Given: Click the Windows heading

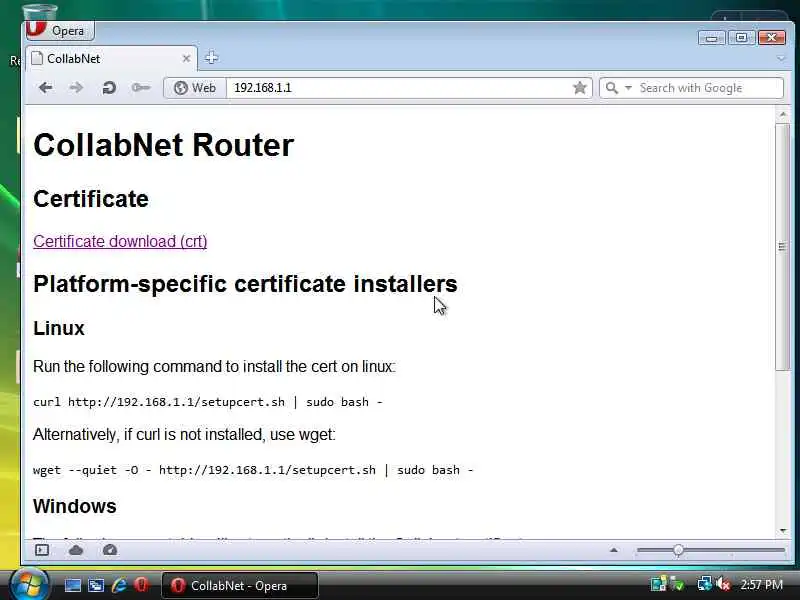Looking at the screenshot, I should click(74, 506).
